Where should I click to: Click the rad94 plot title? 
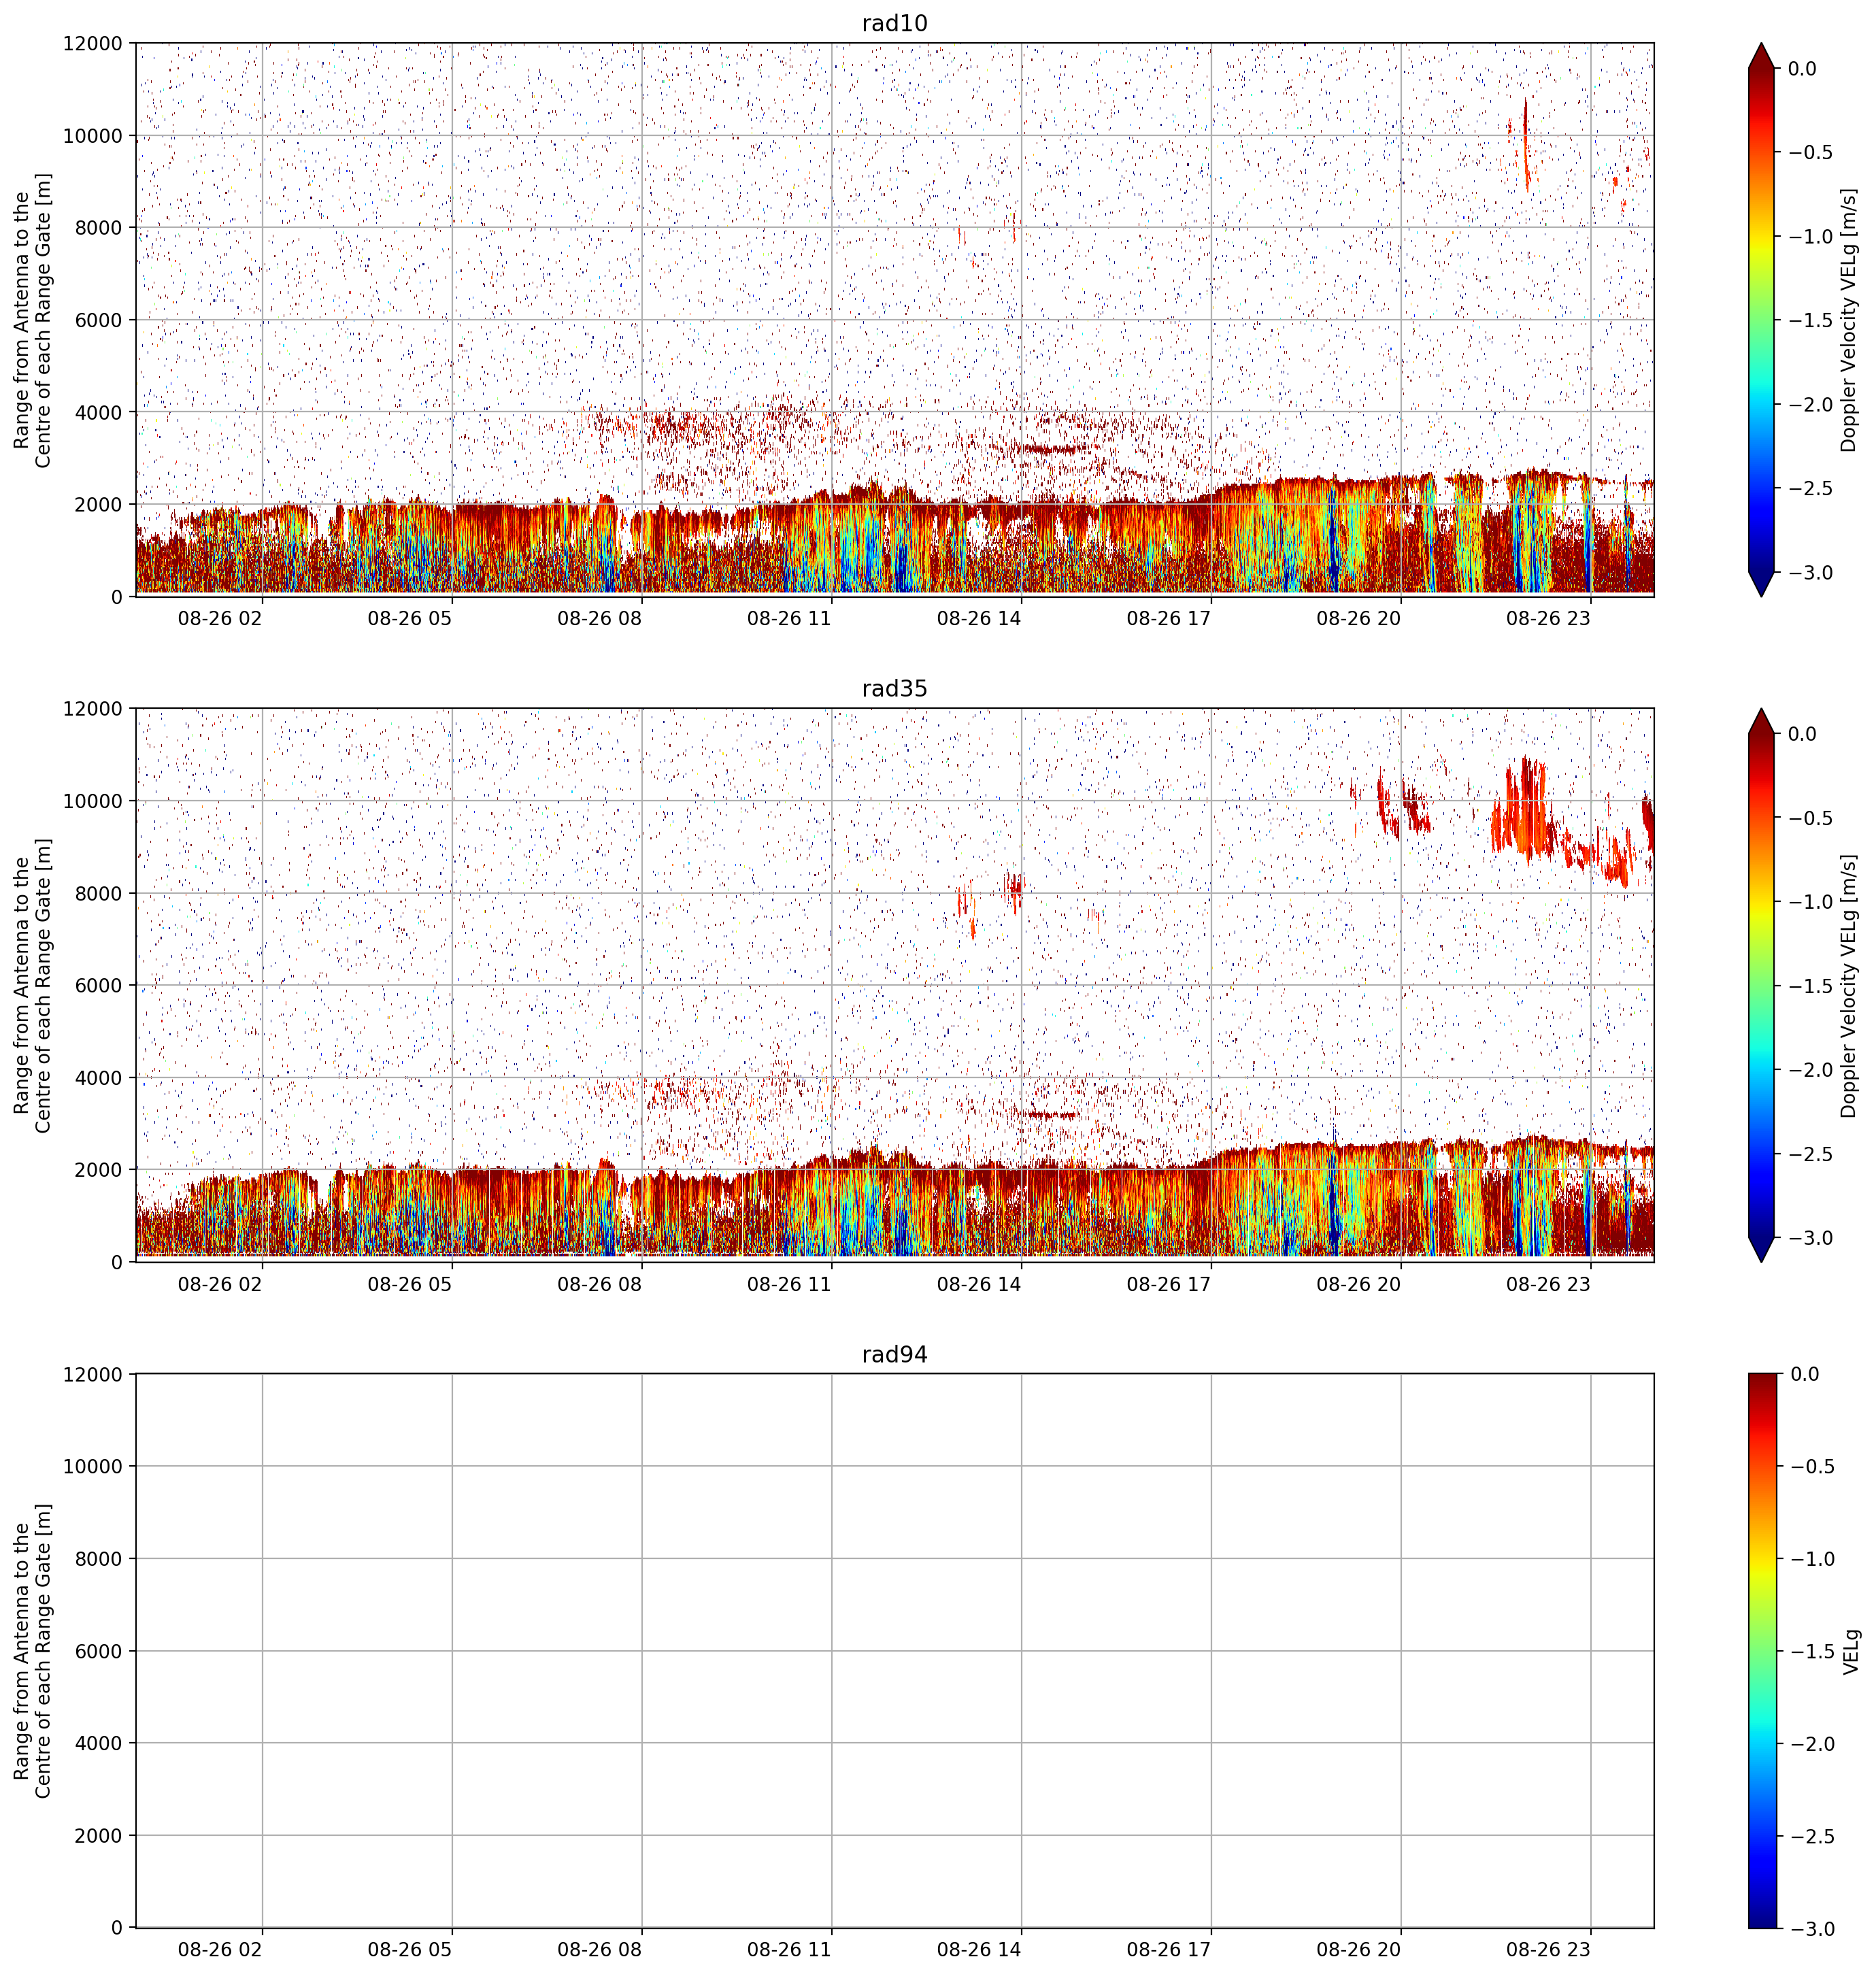[x=894, y=1354]
